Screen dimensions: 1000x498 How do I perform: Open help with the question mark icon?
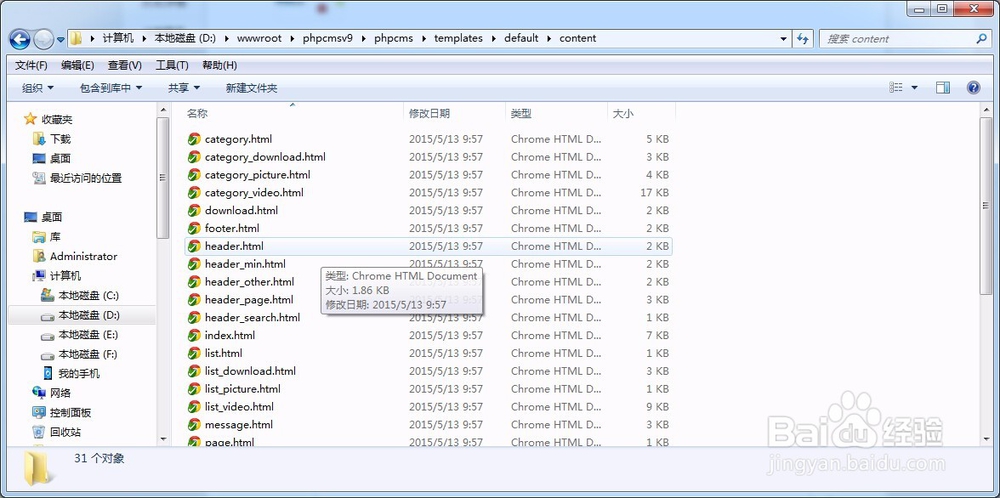click(973, 87)
